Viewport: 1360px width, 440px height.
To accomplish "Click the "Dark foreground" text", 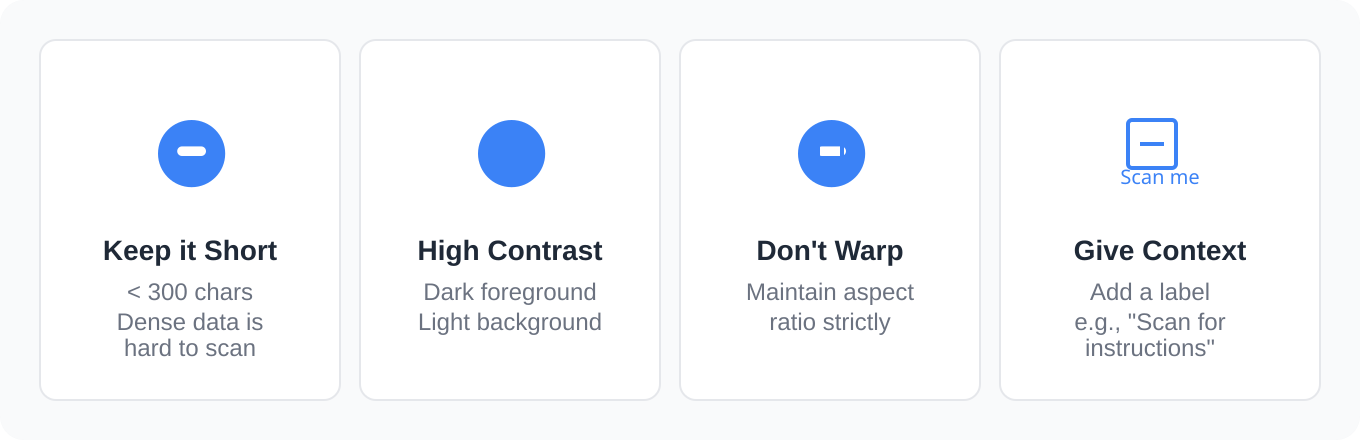I will pyautogui.click(x=510, y=292).
